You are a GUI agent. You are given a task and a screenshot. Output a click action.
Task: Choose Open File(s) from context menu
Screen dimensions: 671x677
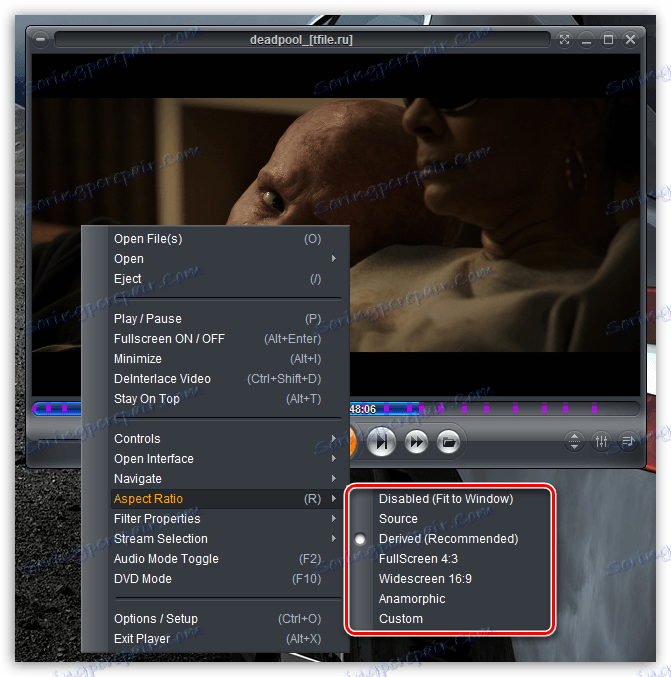225,239
